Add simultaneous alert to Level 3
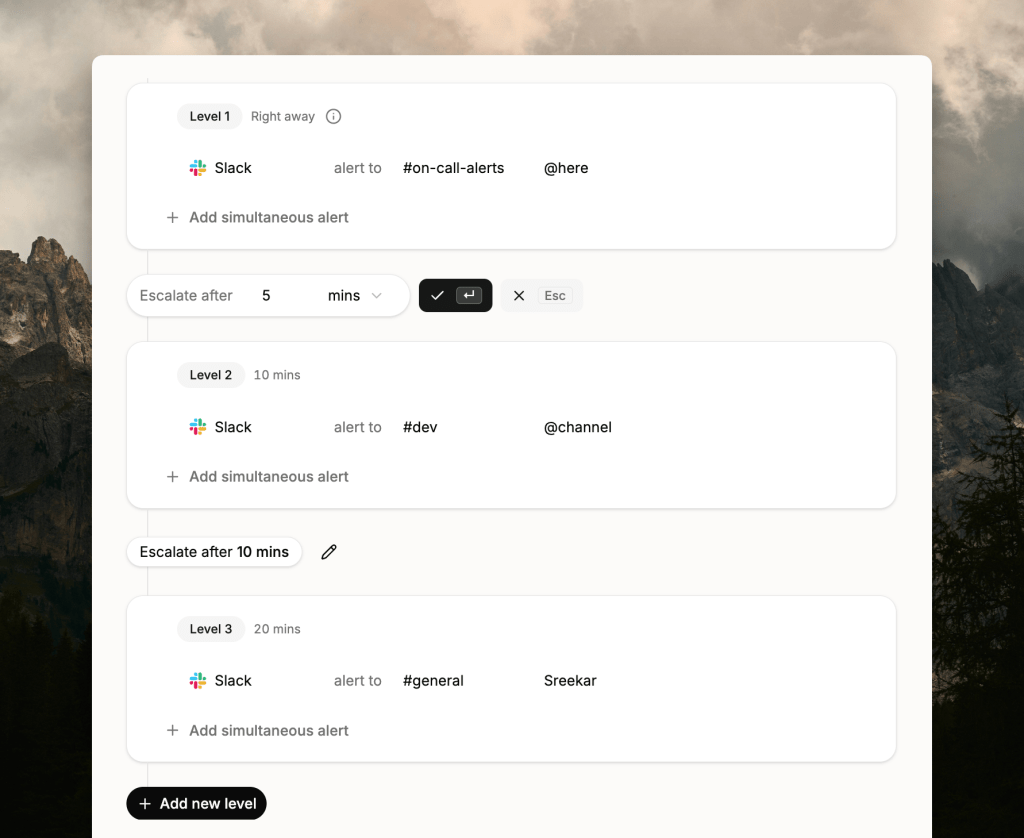 (x=257, y=730)
